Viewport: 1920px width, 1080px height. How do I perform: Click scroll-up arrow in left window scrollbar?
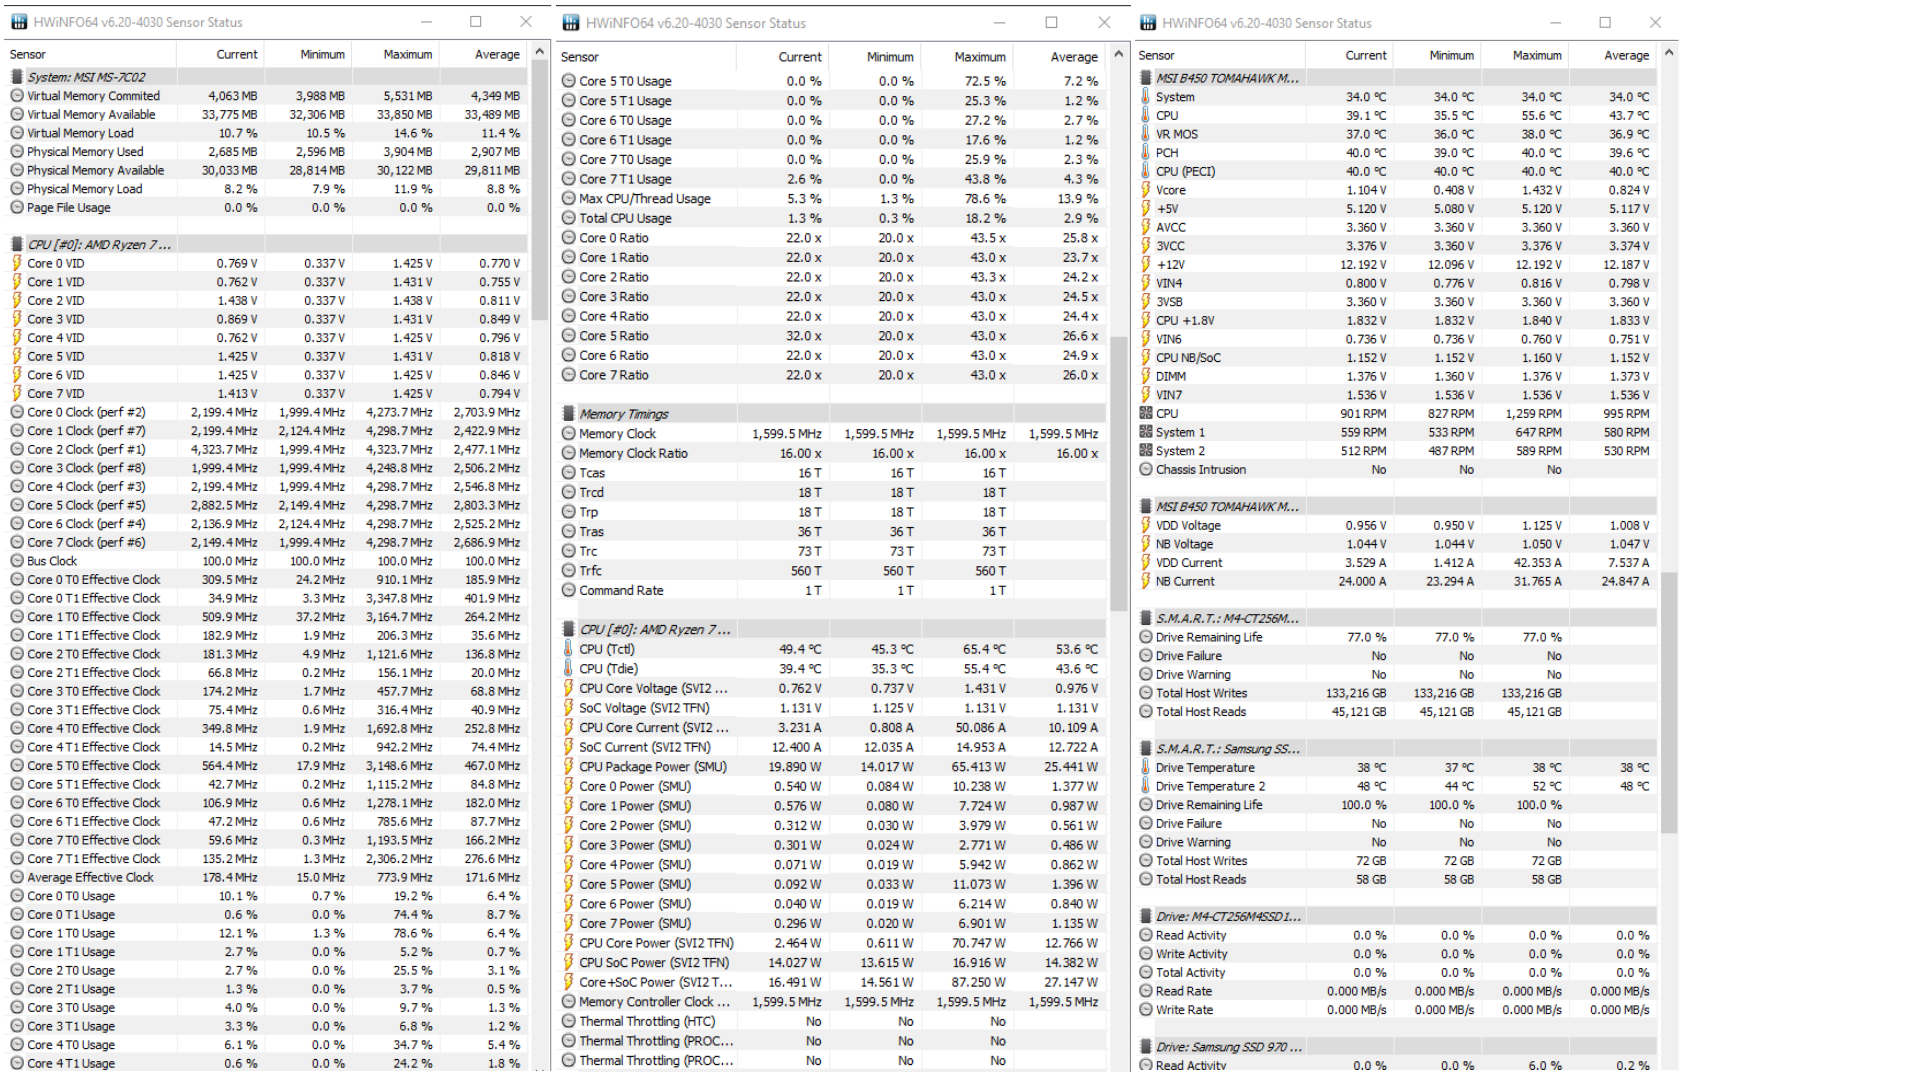pos(540,52)
